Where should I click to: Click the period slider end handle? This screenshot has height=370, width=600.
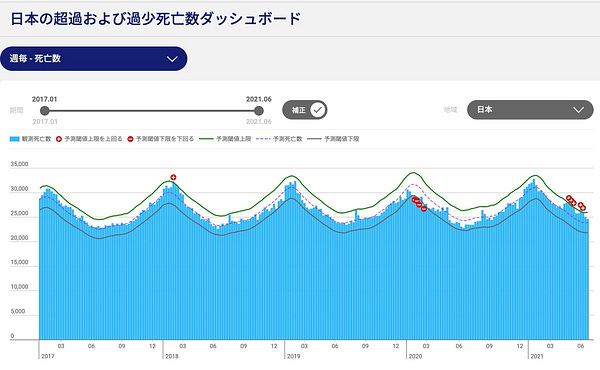(259, 111)
